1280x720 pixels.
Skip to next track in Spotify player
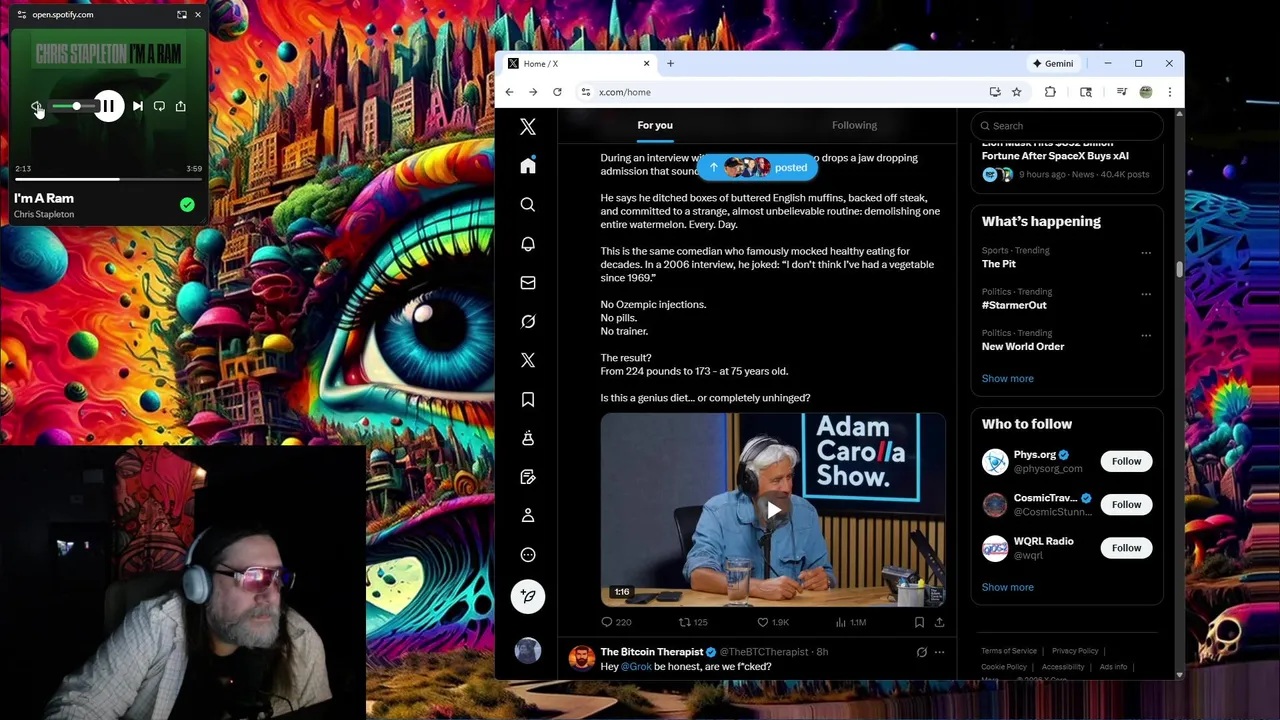tap(138, 106)
